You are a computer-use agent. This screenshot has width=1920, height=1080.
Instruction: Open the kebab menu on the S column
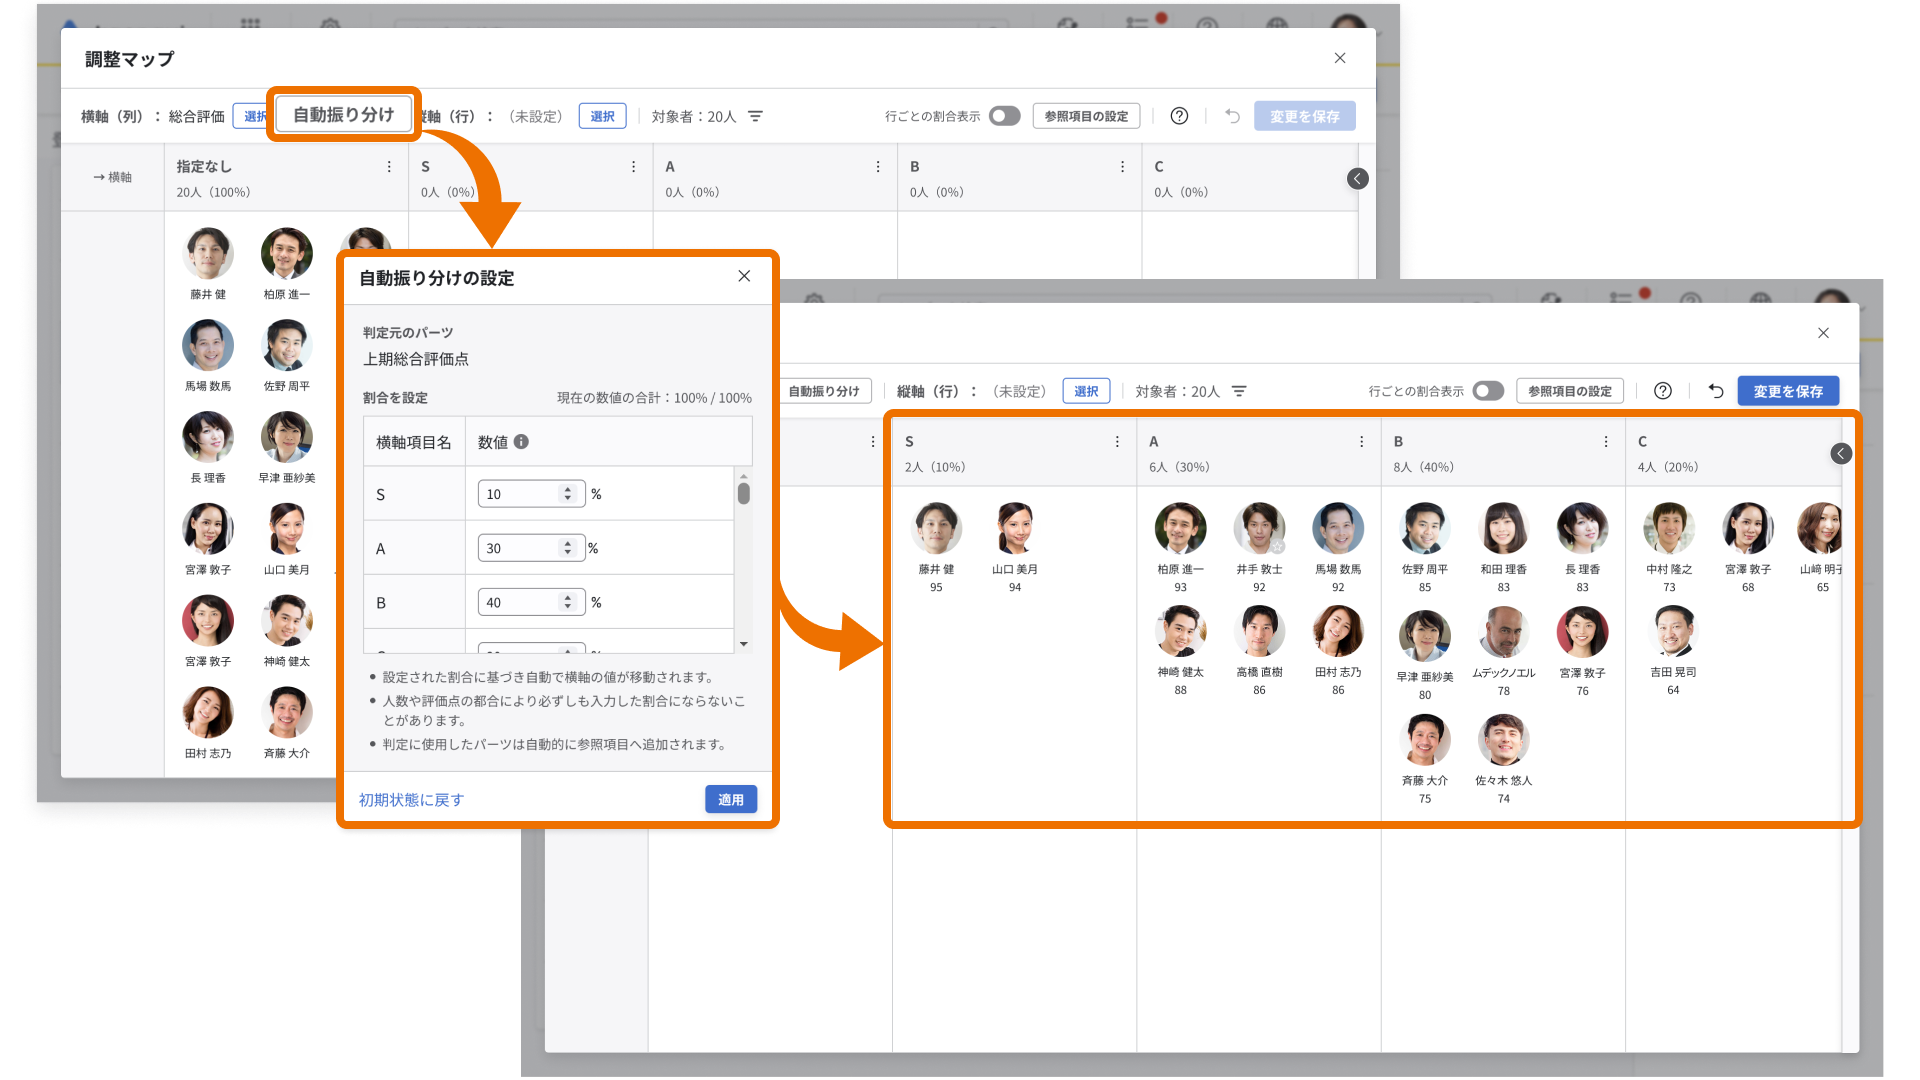click(x=632, y=166)
